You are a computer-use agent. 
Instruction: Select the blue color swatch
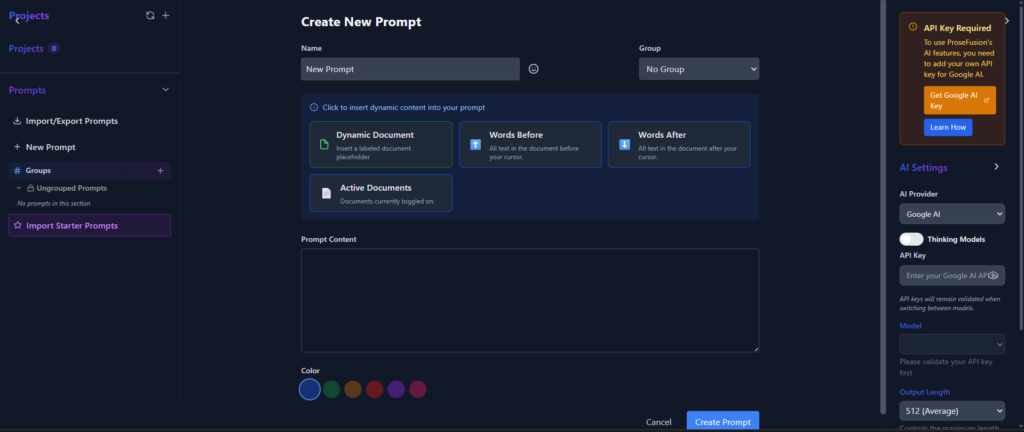click(x=310, y=390)
